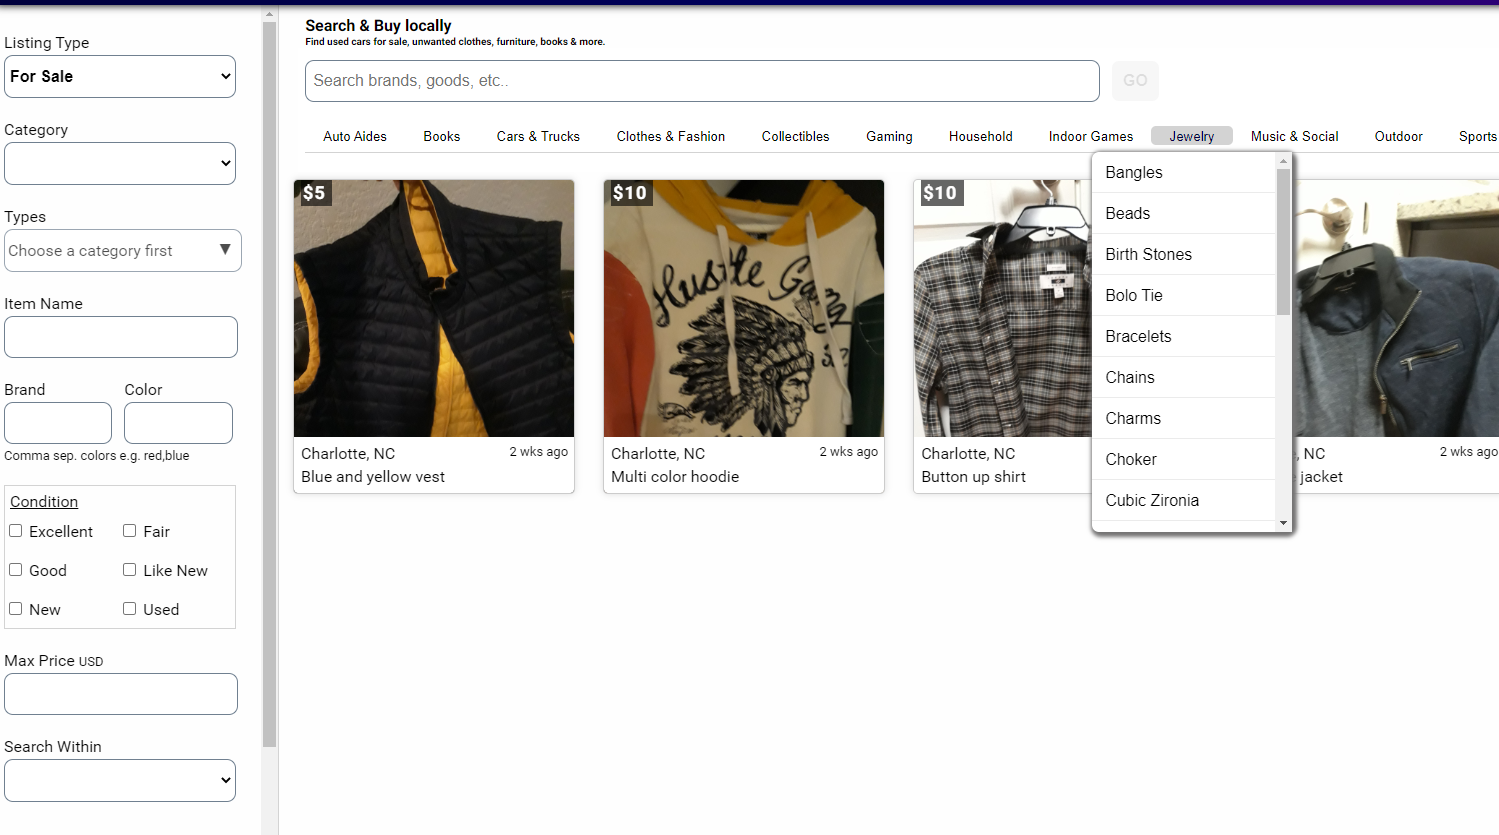1499x835 pixels.
Task: Open the Sports category tab
Action: coord(1477,137)
